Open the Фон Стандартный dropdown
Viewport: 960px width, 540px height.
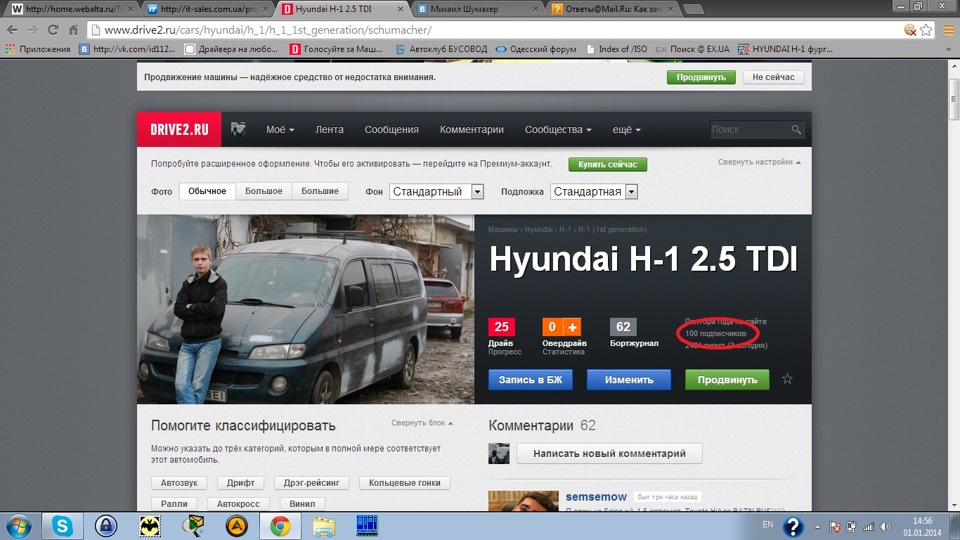click(x=437, y=192)
